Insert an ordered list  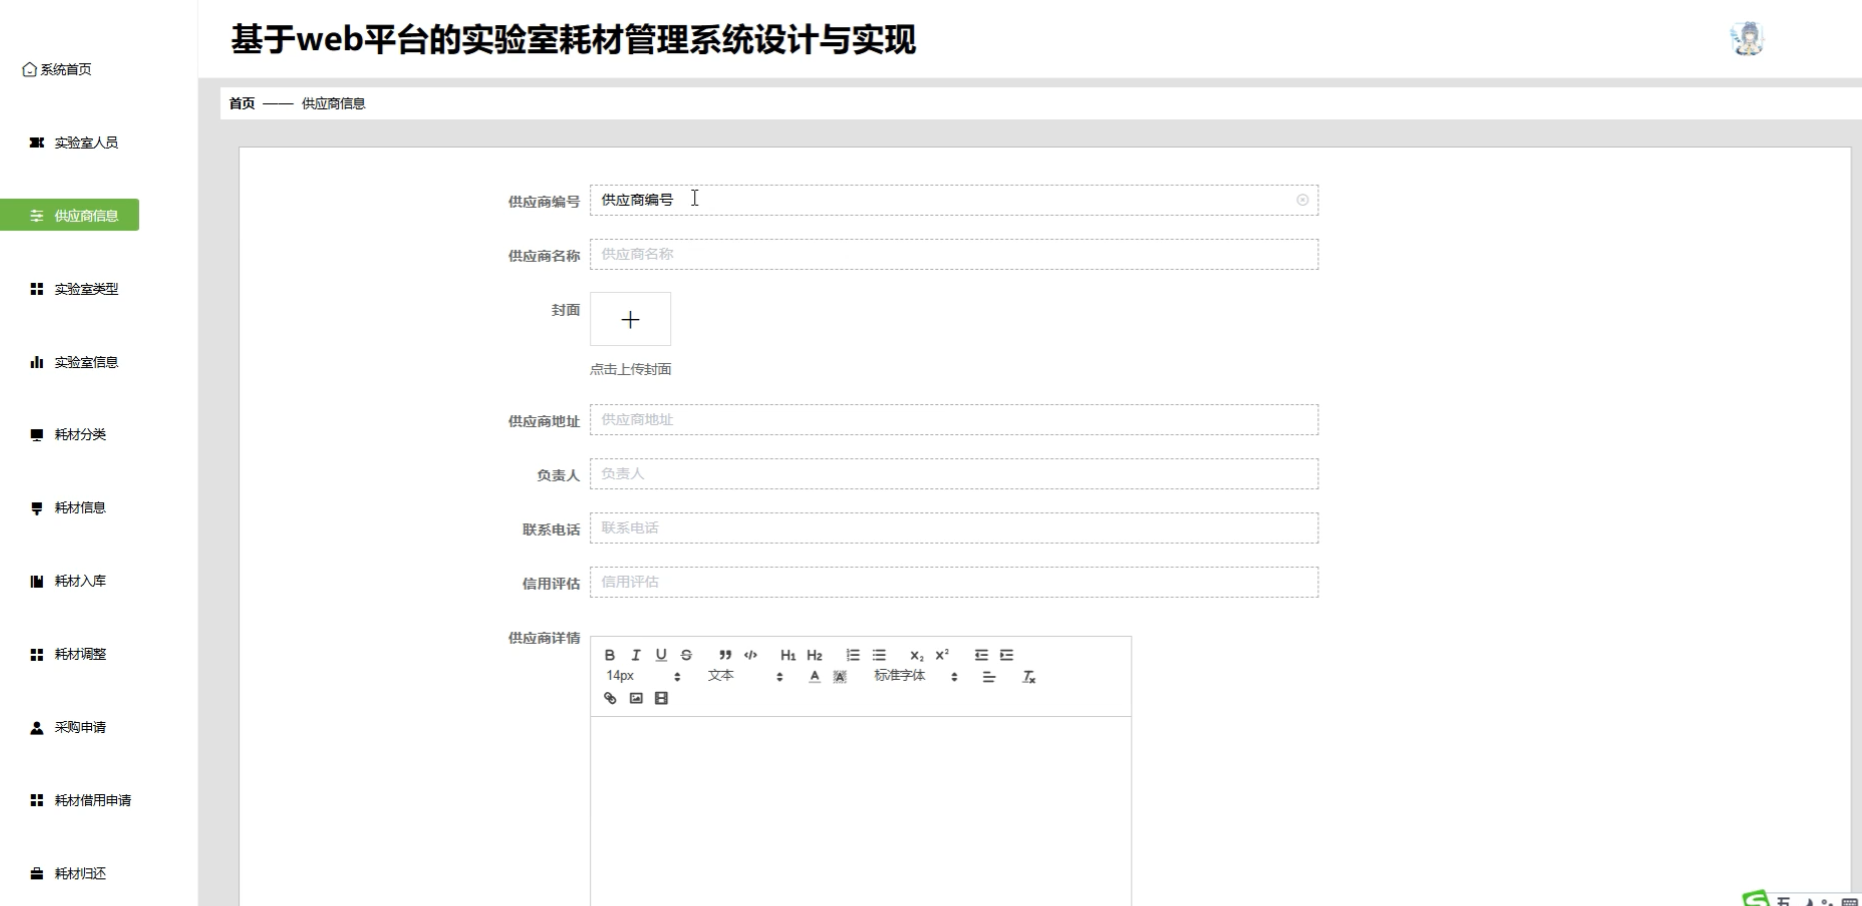point(853,655)
